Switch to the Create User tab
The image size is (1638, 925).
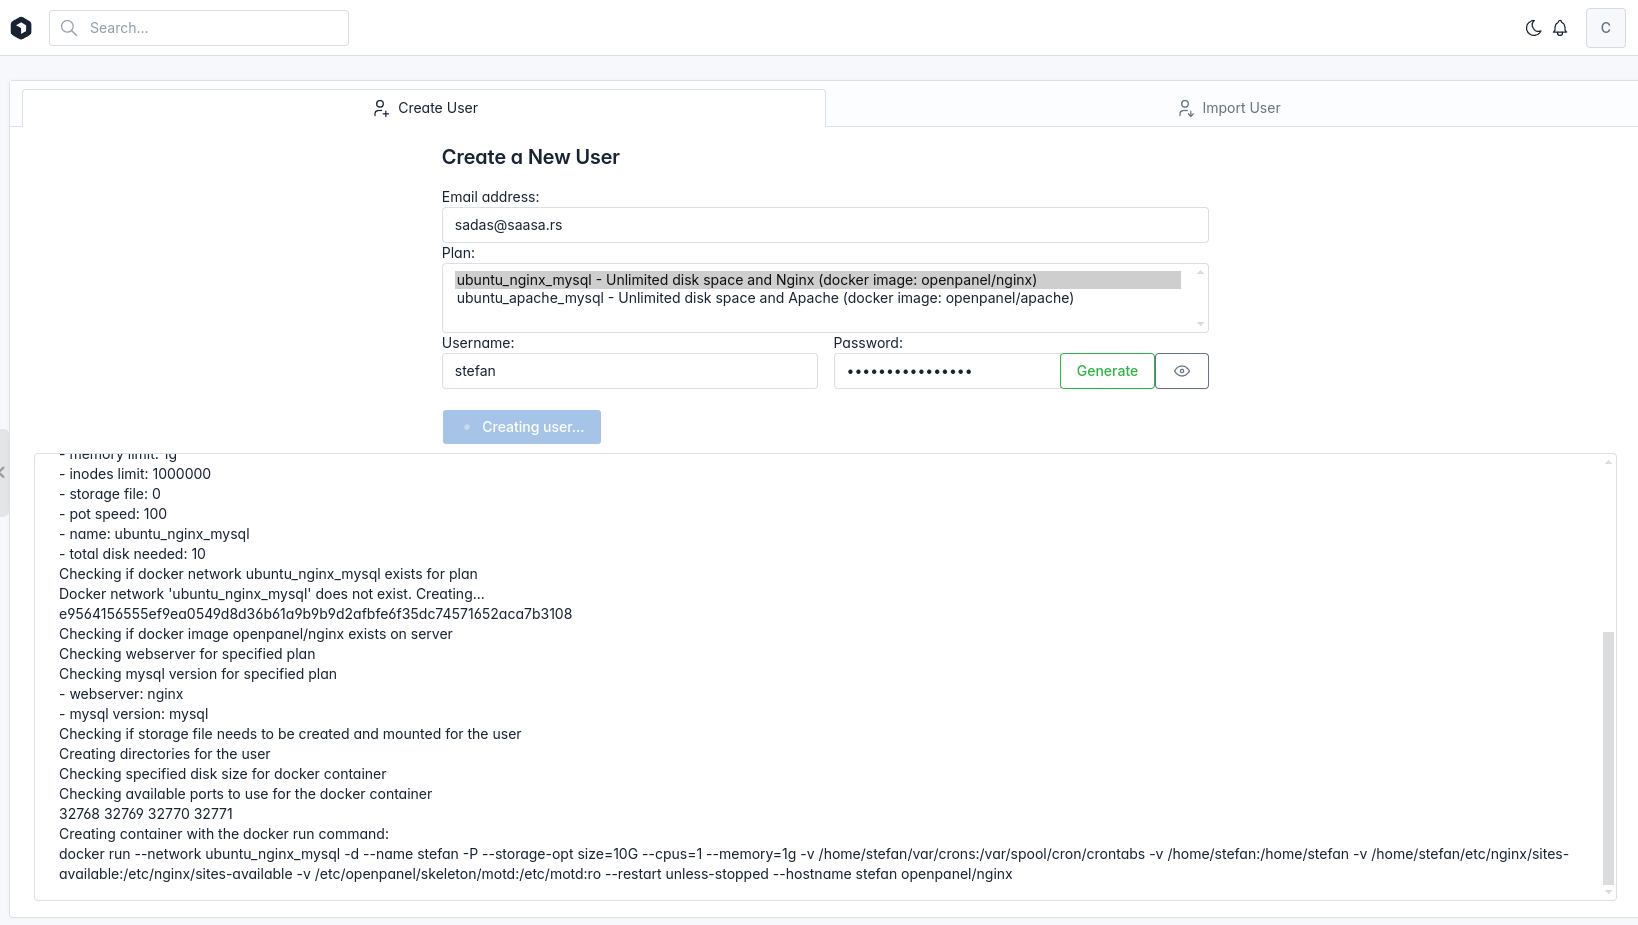[424, 108]
